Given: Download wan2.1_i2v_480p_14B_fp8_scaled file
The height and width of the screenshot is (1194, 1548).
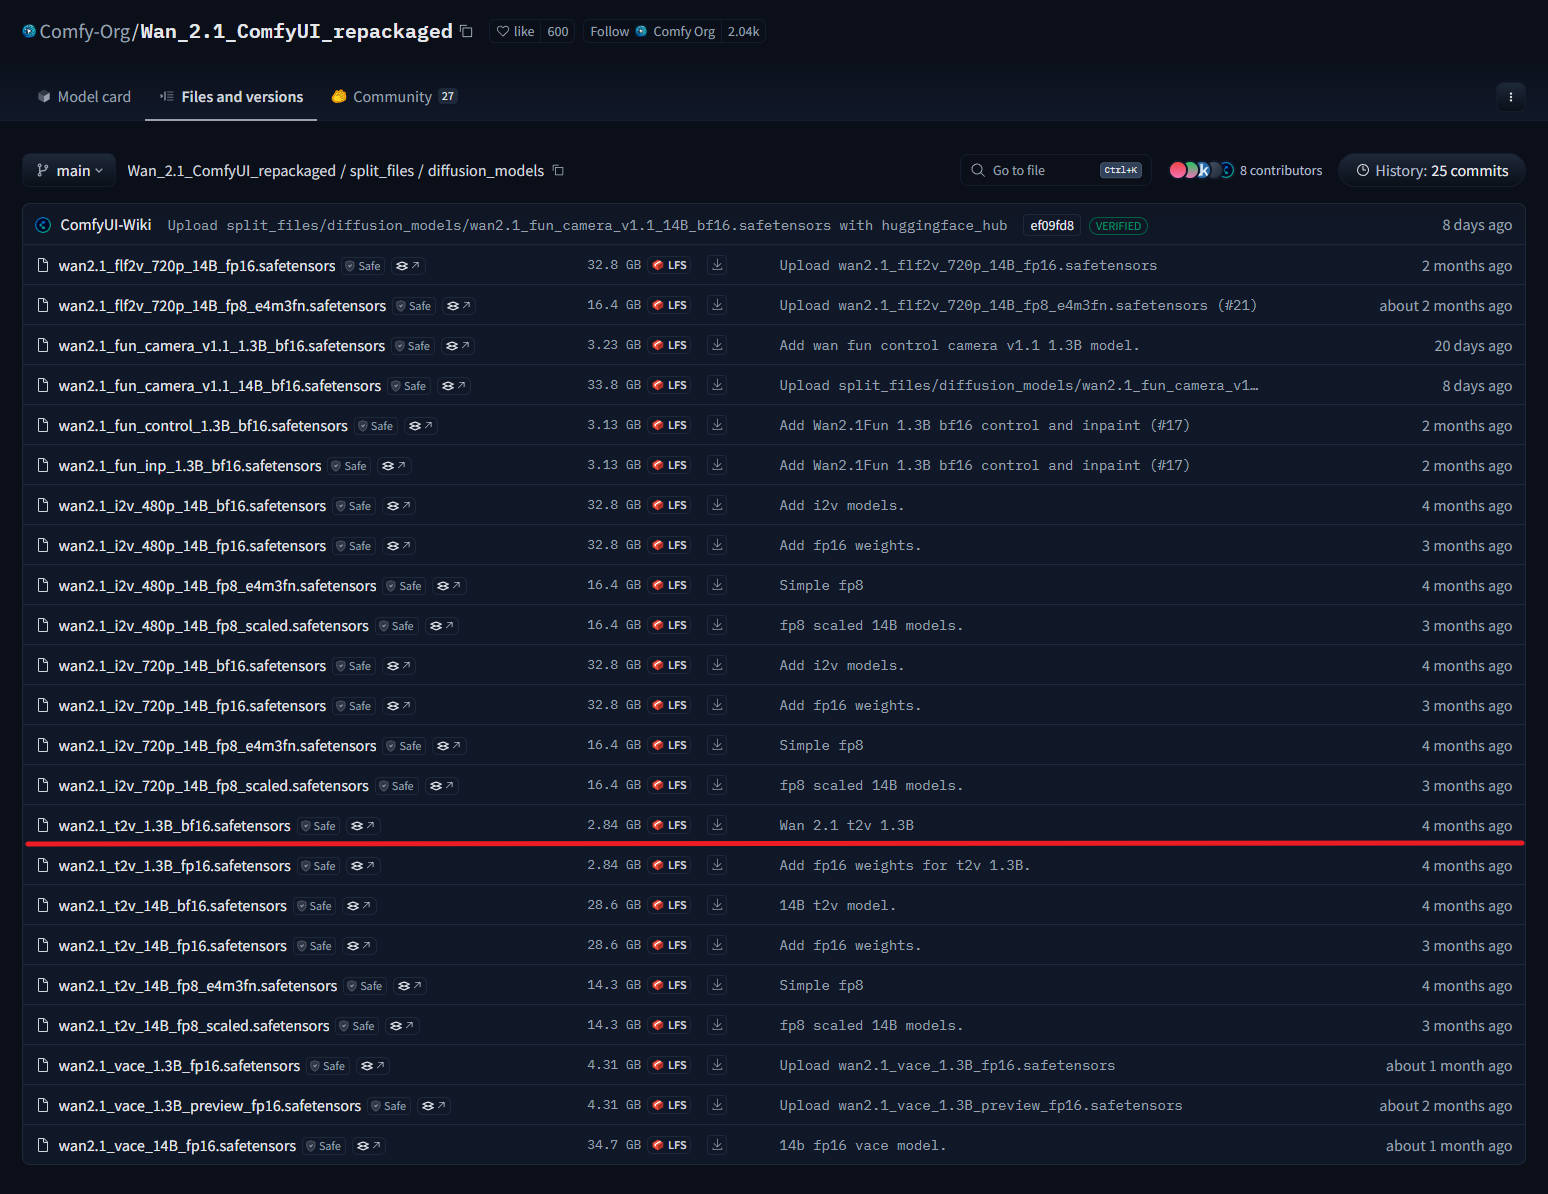Looking at the screenshot, I should pyautogui.click(x=717, y=625).
